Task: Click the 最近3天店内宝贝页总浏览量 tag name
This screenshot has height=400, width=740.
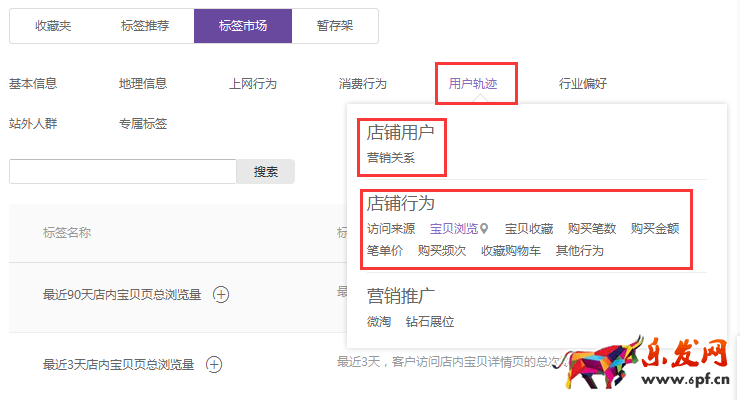Action: (118, 365)
